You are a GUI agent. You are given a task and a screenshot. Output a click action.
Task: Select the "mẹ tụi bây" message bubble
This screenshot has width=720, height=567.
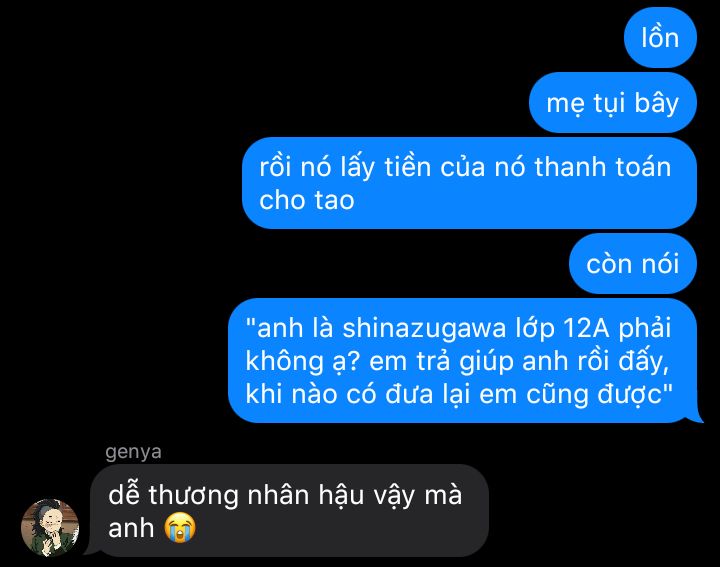(613, 102)
